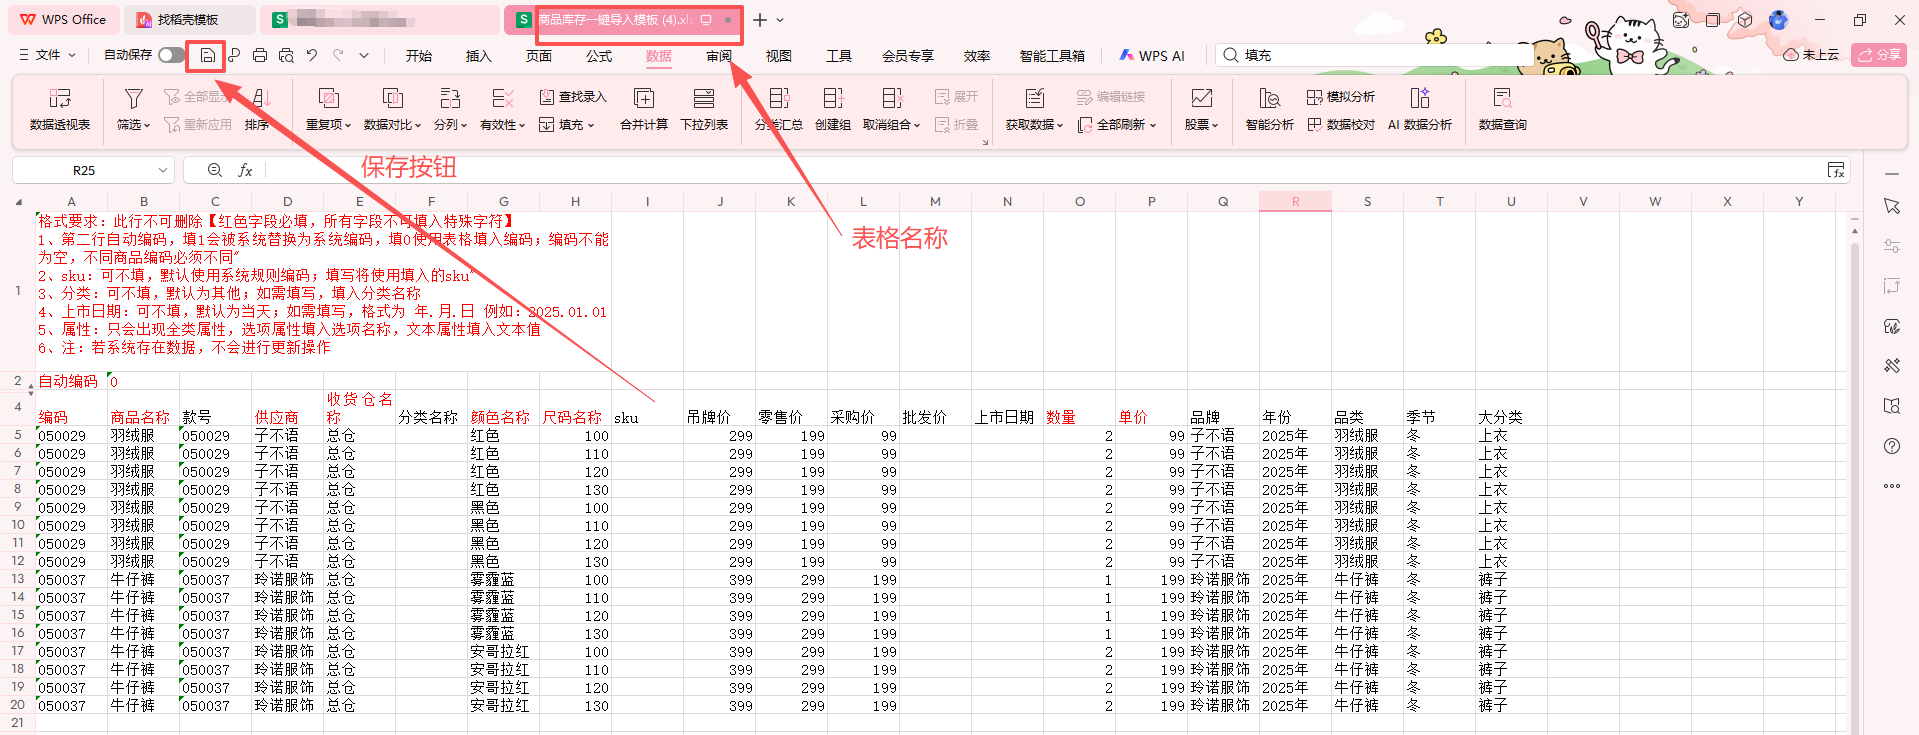Open the 会员专享 member tab

click(908, 56)
